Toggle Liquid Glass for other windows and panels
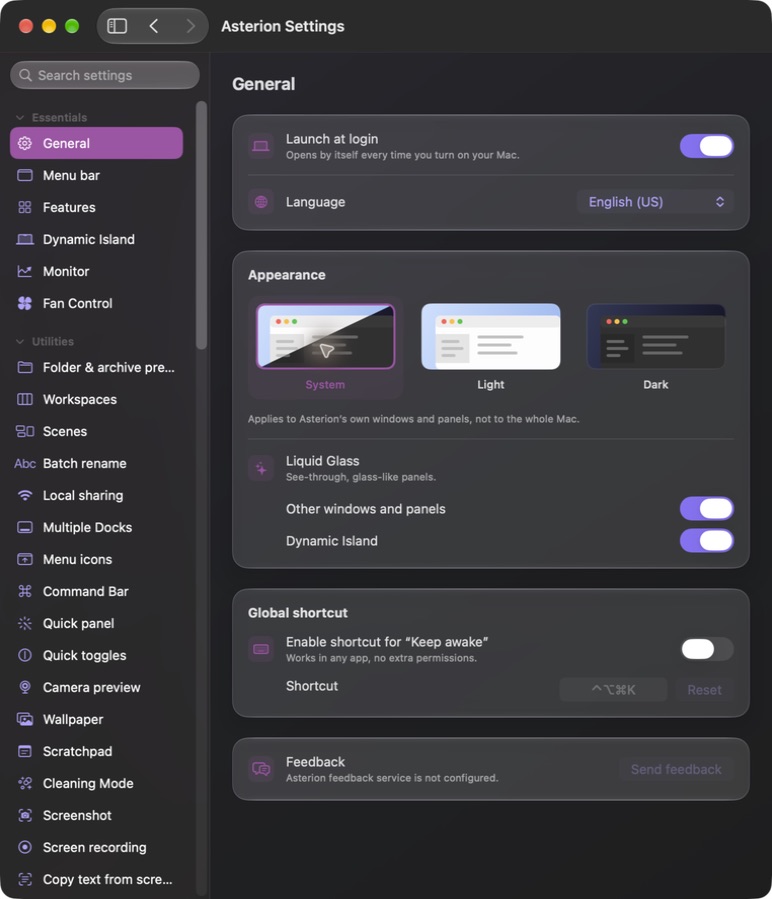Screen dimensions: 772x899 pos(707,509)
